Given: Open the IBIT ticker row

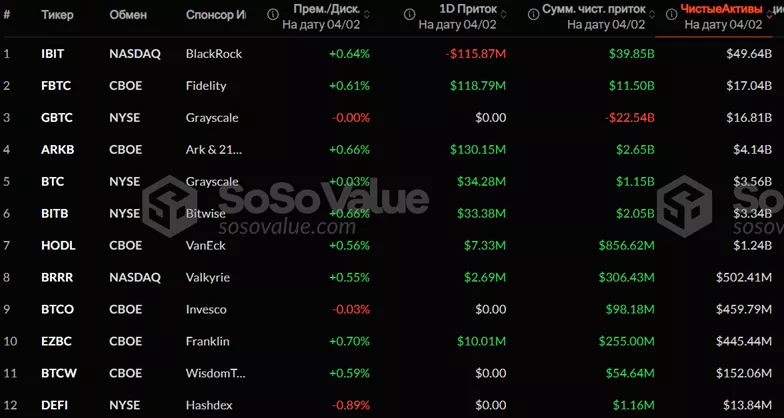Looking at the screenshot, I should pos(52,52).
